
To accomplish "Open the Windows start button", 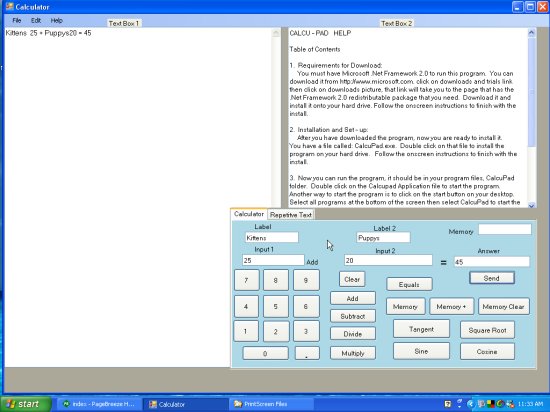I will pyautogui.click(x=26, y=404).
